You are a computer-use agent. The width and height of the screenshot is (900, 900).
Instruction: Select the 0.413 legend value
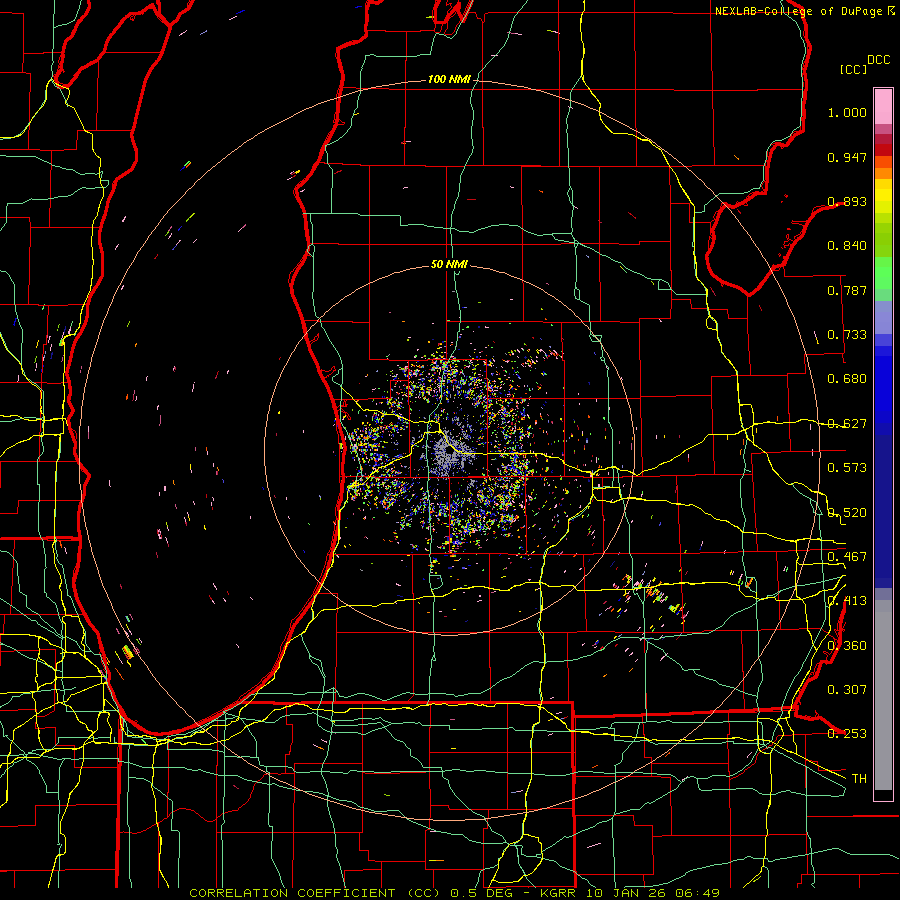click(x=847, y=601)
